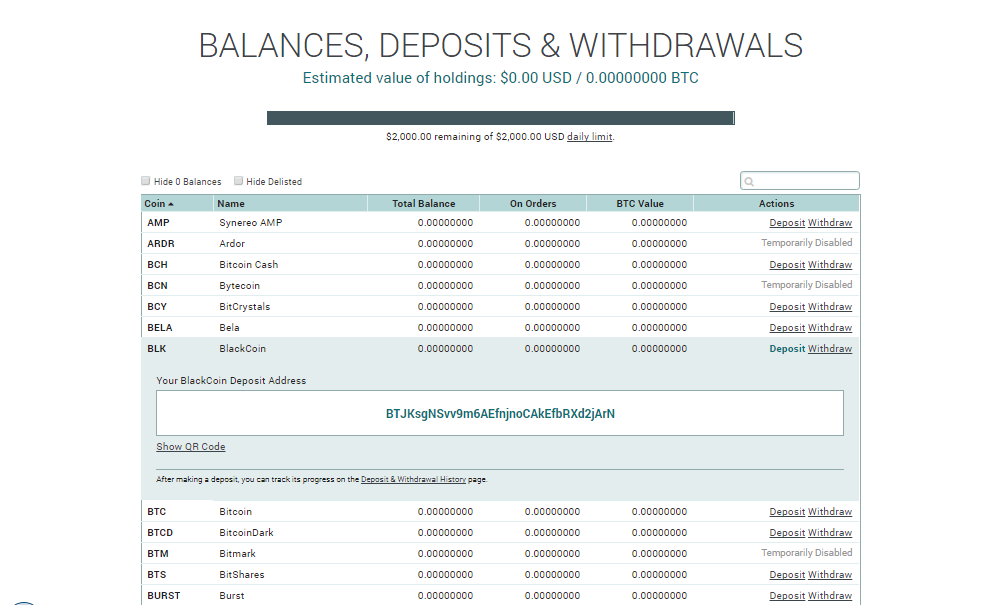
Task: Click Withdraw for Burst
Action: tap(830, 596)
